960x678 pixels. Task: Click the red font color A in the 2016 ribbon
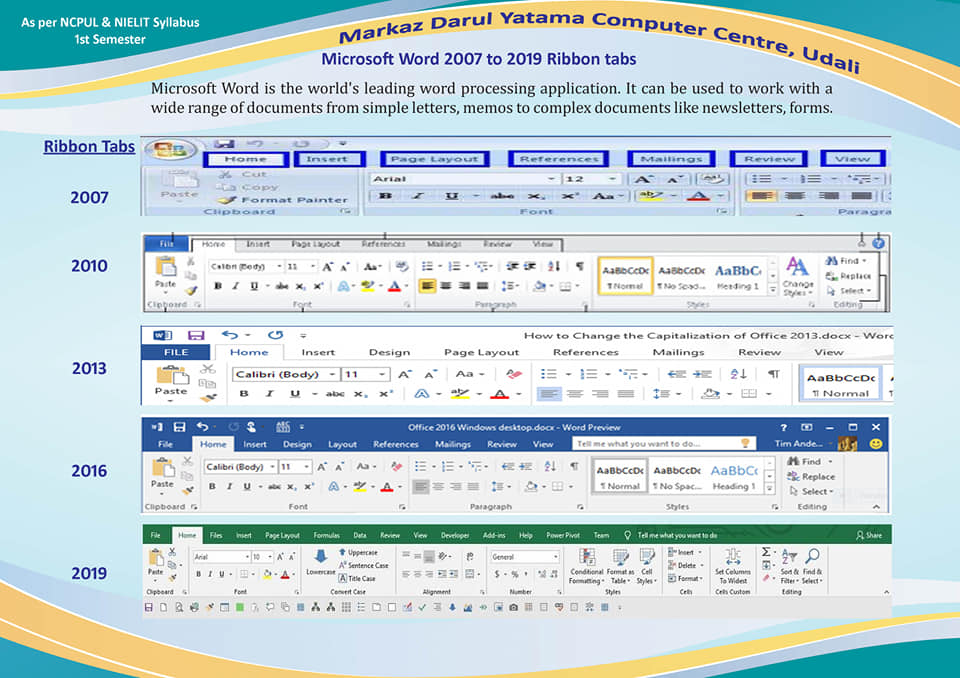tap(387, 487)
